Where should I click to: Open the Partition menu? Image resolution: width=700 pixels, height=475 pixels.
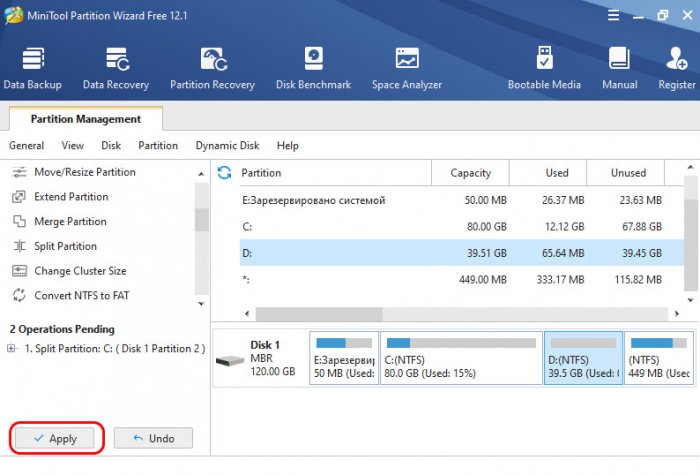point(158,146)
